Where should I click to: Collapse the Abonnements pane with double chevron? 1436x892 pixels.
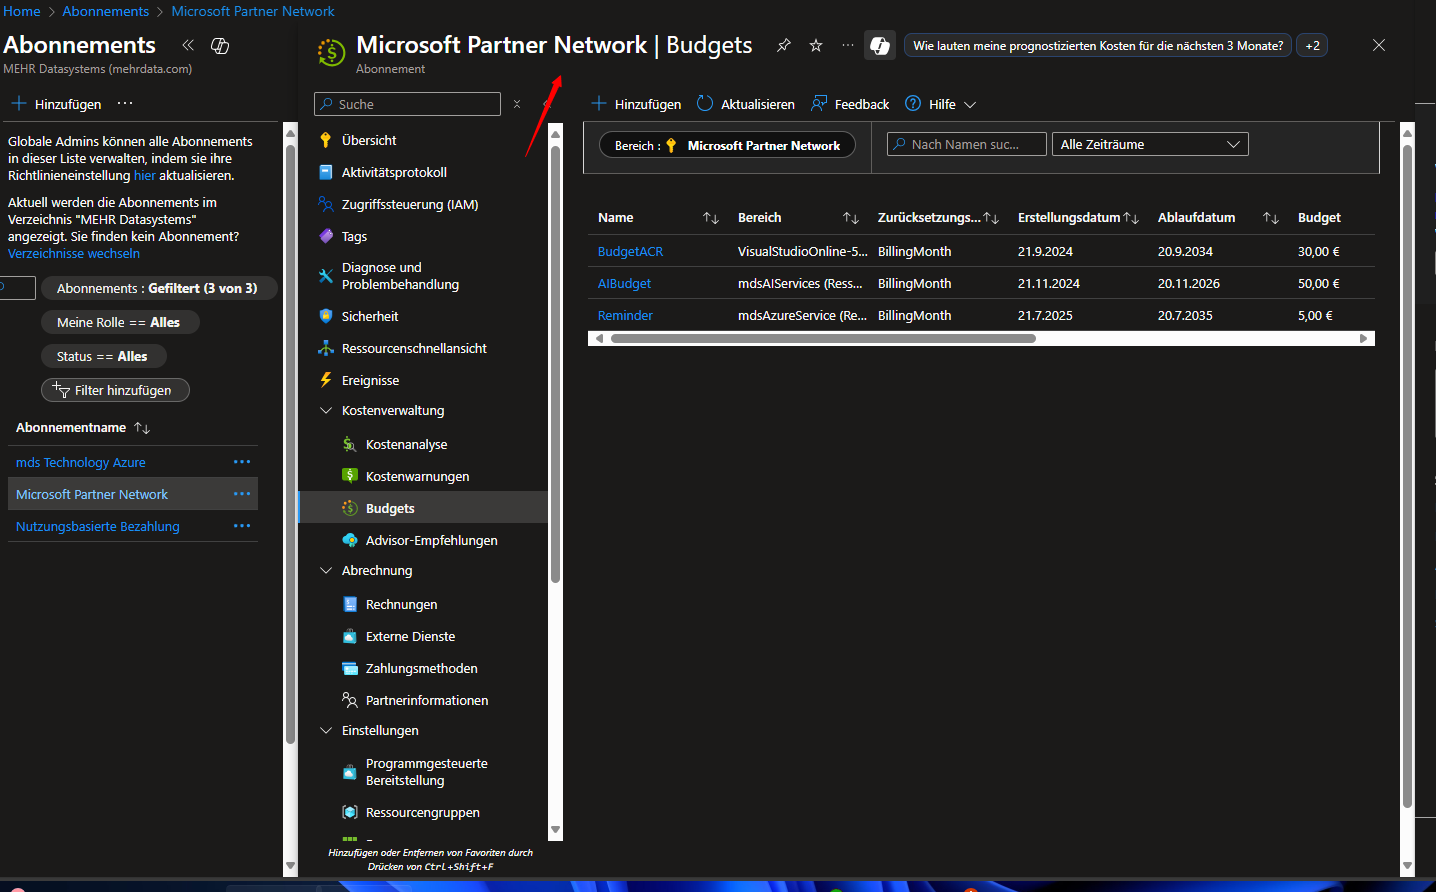pos(188,45)
